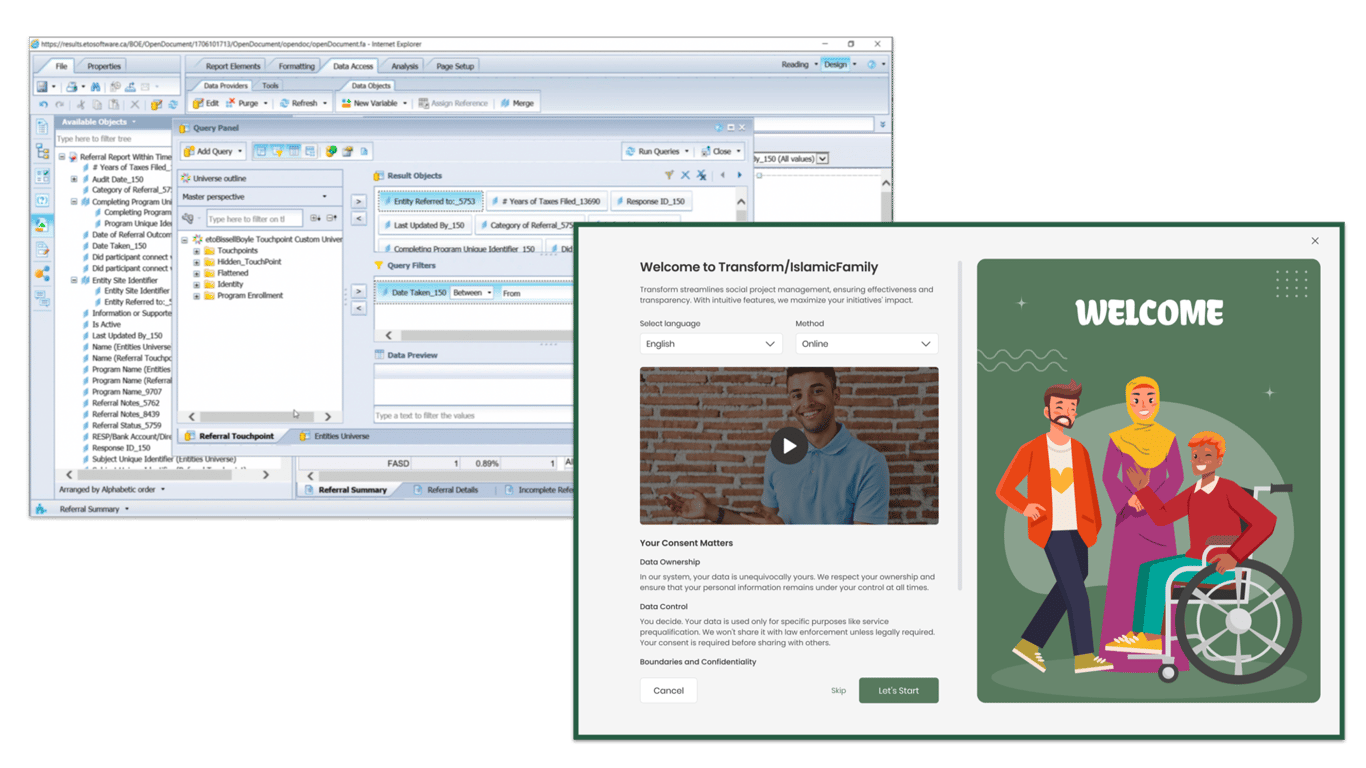Expand the Hidden_TouchPoint folder
Screen dimensions: 1366x768
click(x=197, y=262)
